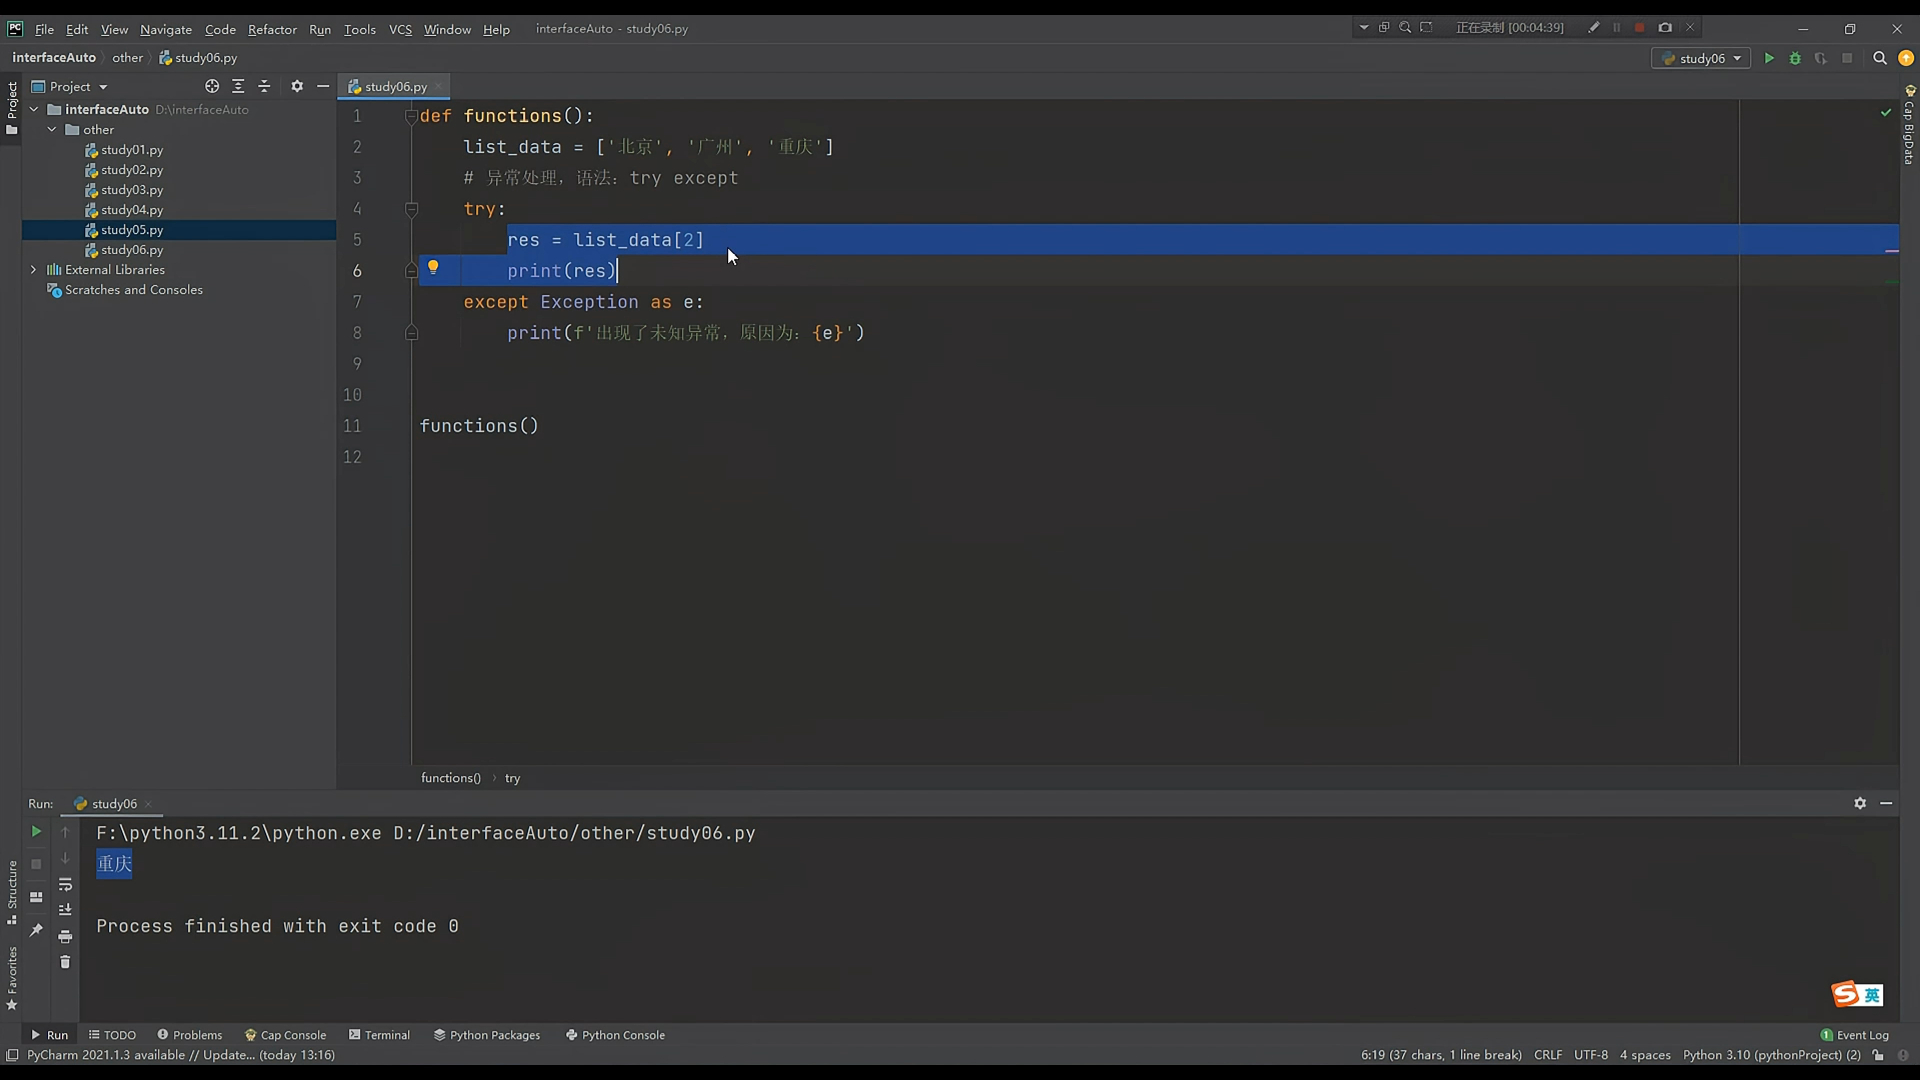The height and width of the screenshot is (1080, 1920).
Task: Toggle tool window bars icon in status bar
Action: 12,1055
